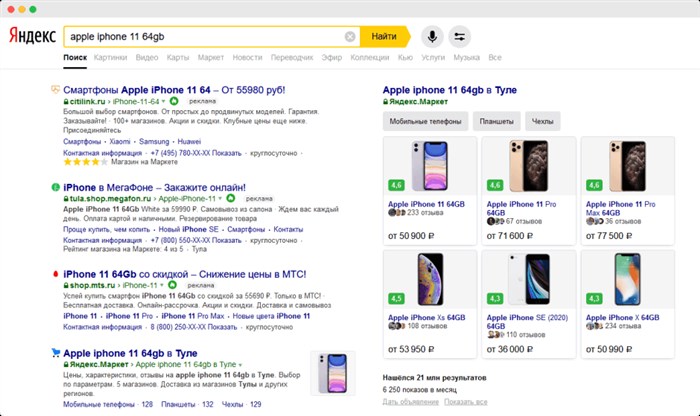This screenshot has height=416, width=700.
Task: Open the Эфир tab
Action: 332,58
